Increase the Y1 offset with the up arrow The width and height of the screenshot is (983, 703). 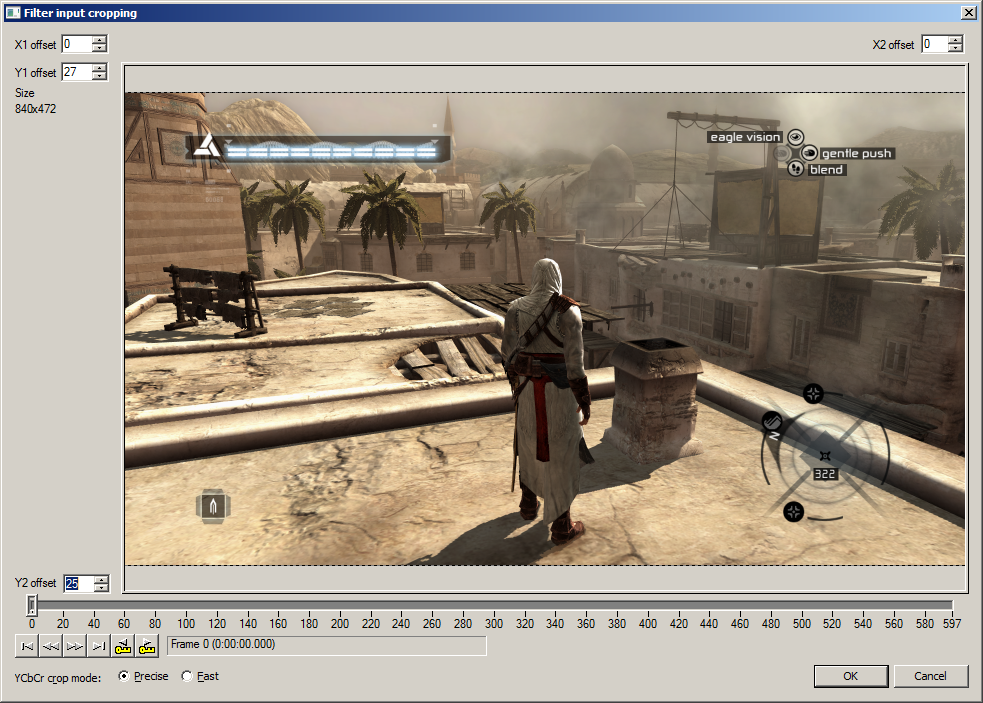(x=100, y=68)
